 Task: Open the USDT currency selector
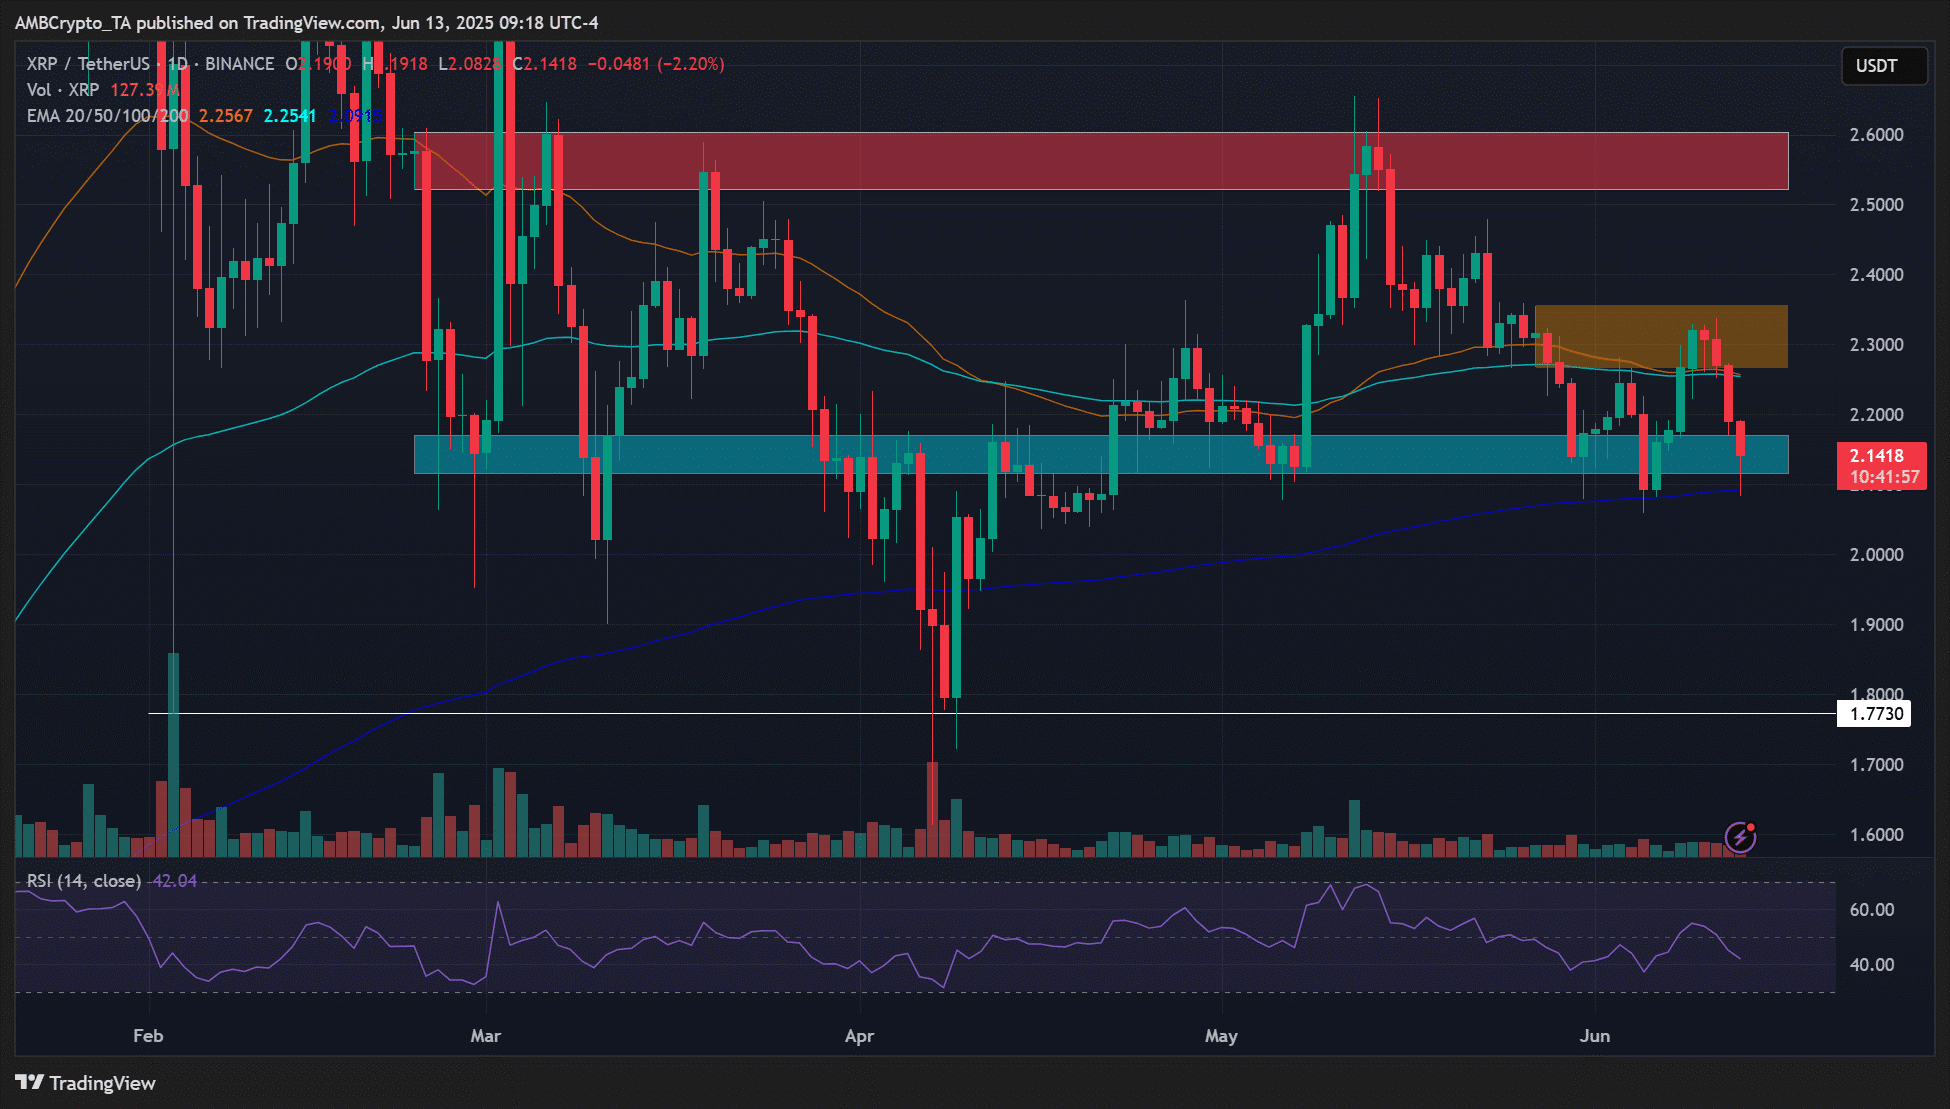point(1883,66)
